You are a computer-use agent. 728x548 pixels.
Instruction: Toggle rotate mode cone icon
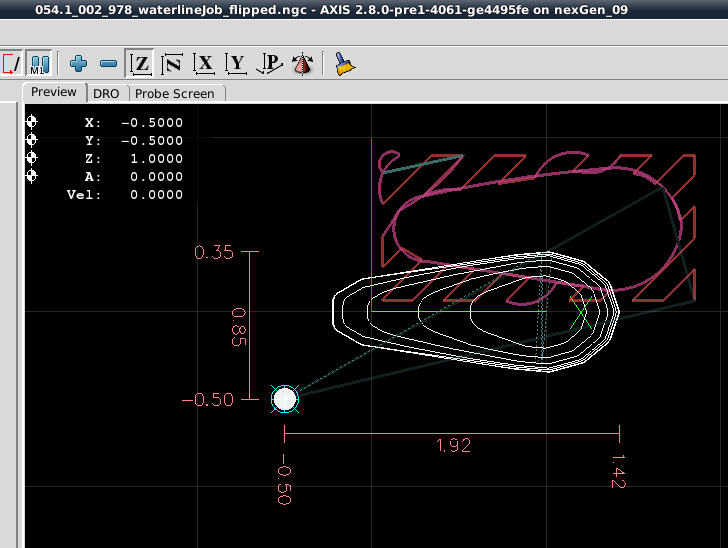point(301,64)
